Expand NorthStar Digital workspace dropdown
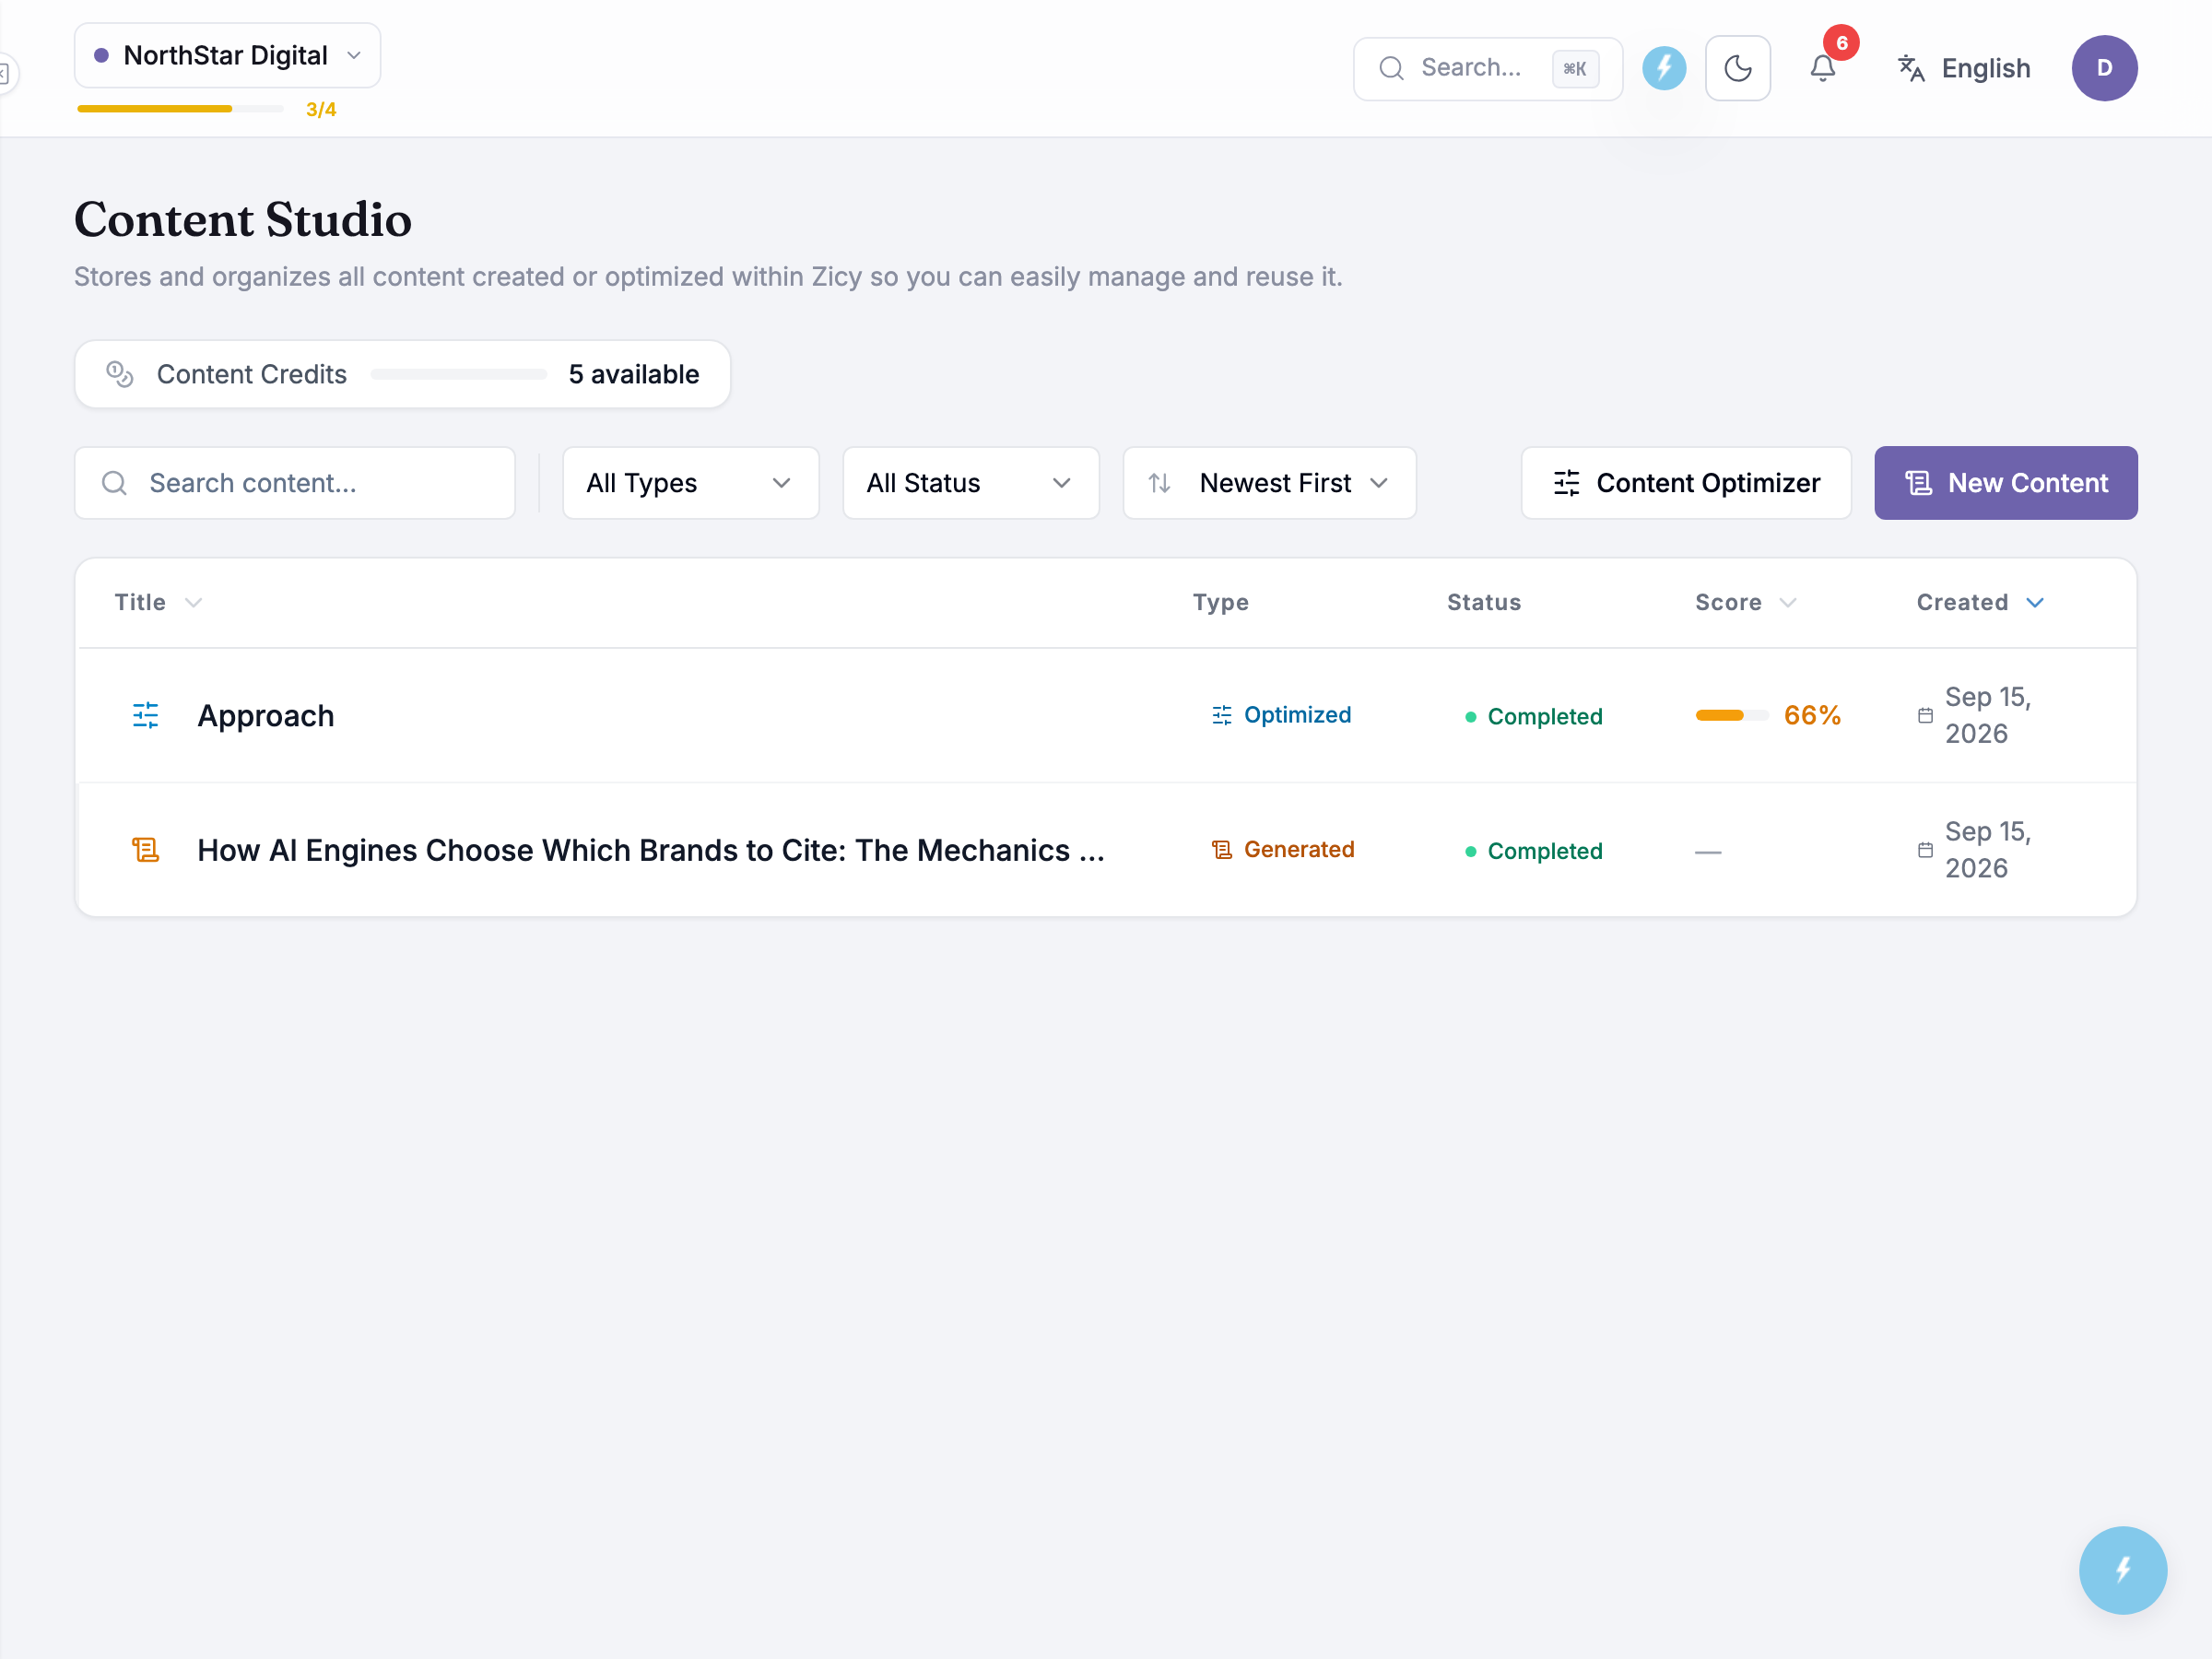2212x1659 pixels. 227,55
